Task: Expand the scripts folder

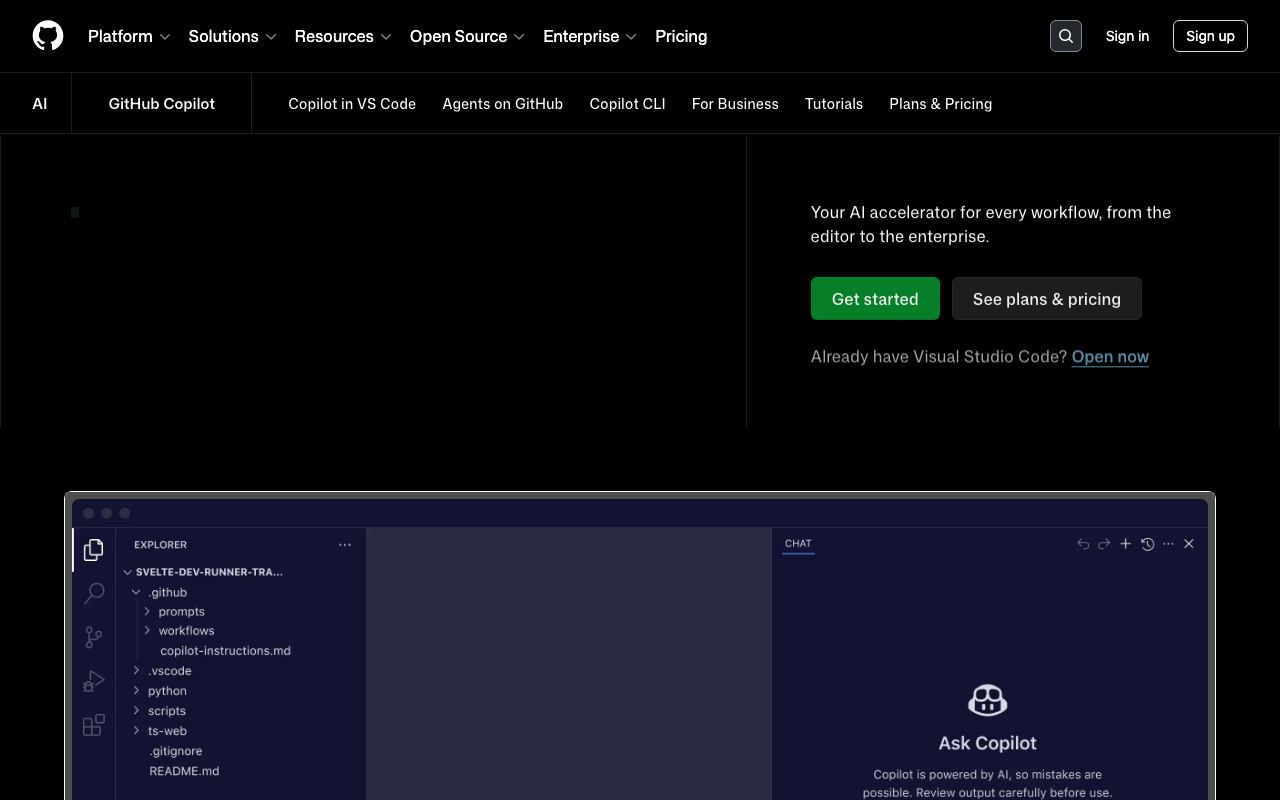Action: pyautogui.click(x=158, y=711)
